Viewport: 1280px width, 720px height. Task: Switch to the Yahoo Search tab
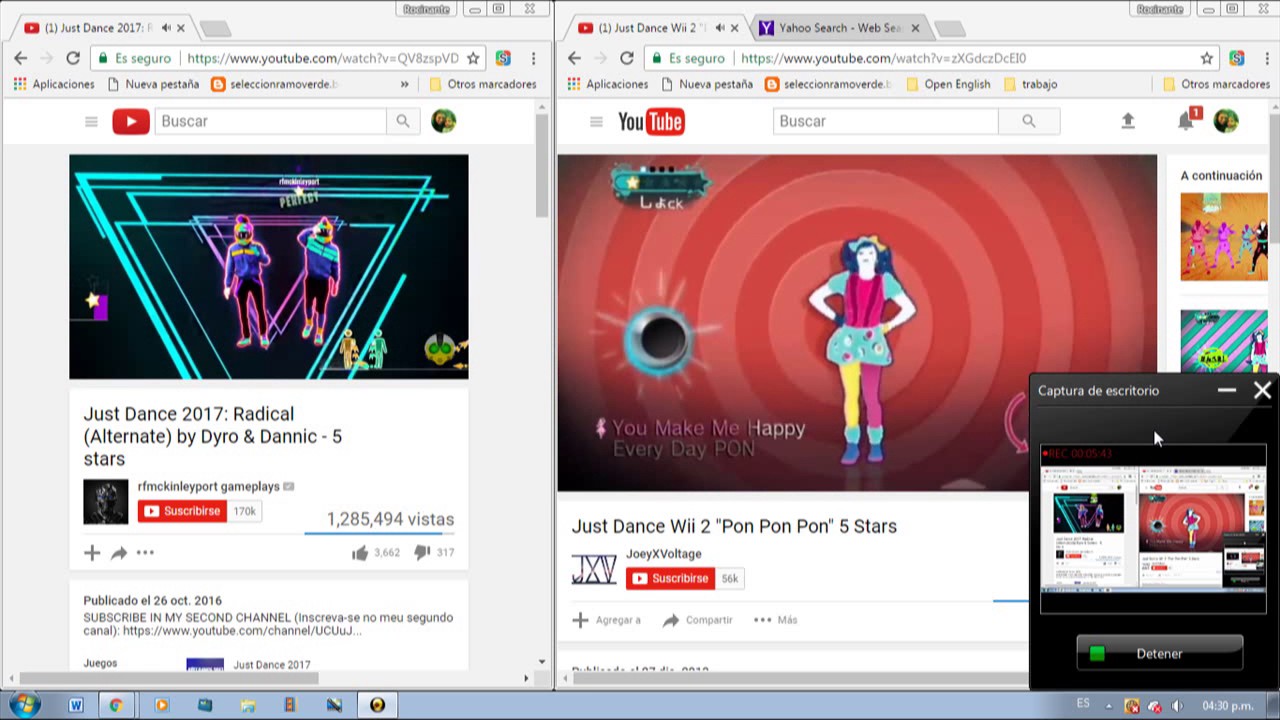[x=838, y=28]
